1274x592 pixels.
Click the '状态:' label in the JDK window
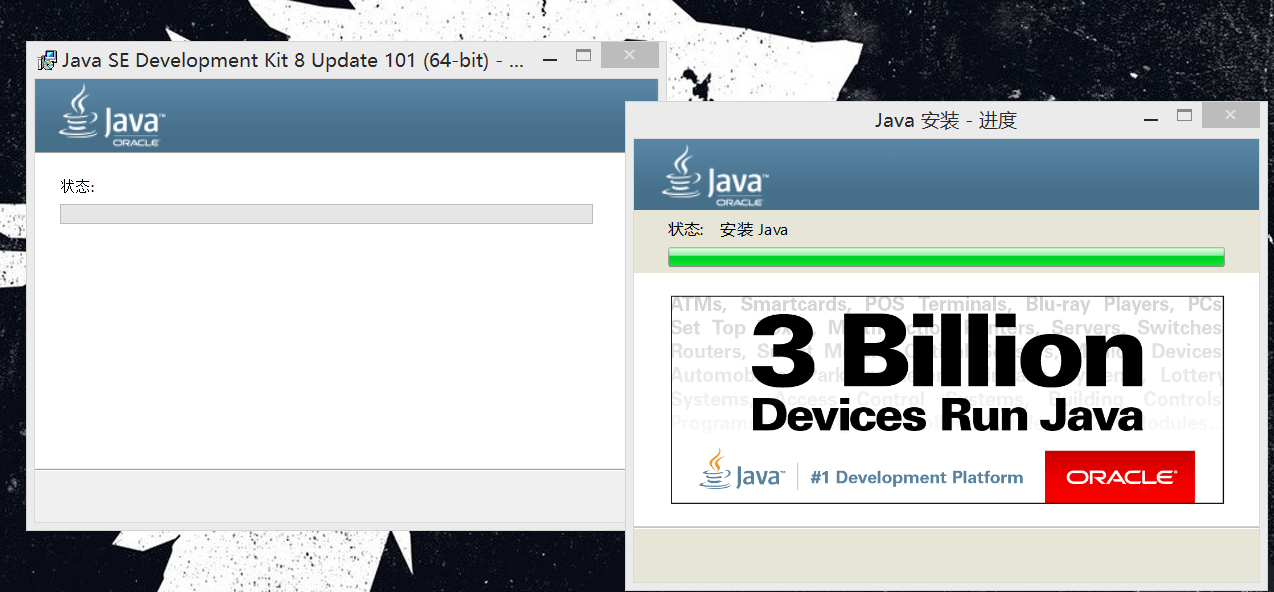(x=78, y=186)
